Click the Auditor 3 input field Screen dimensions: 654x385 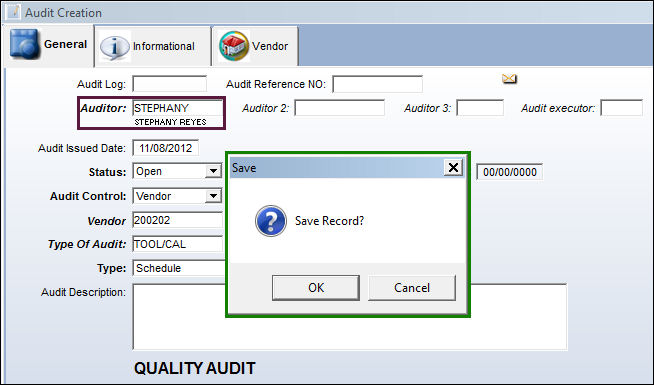tap(480, 108)
